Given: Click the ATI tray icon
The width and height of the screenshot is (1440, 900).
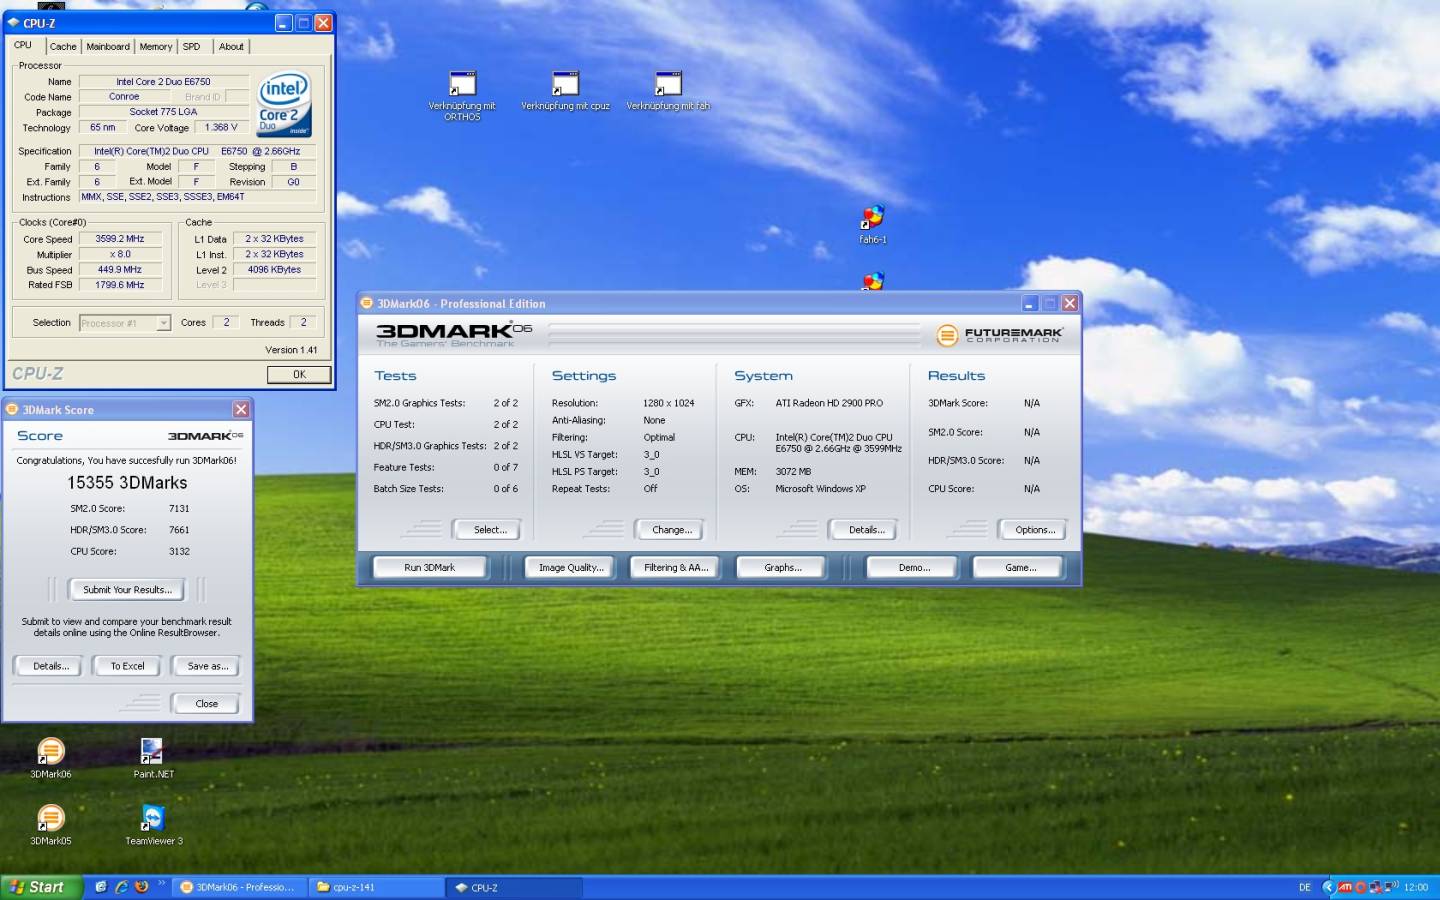Looking at the screenshot, I should click(1345, 887).
